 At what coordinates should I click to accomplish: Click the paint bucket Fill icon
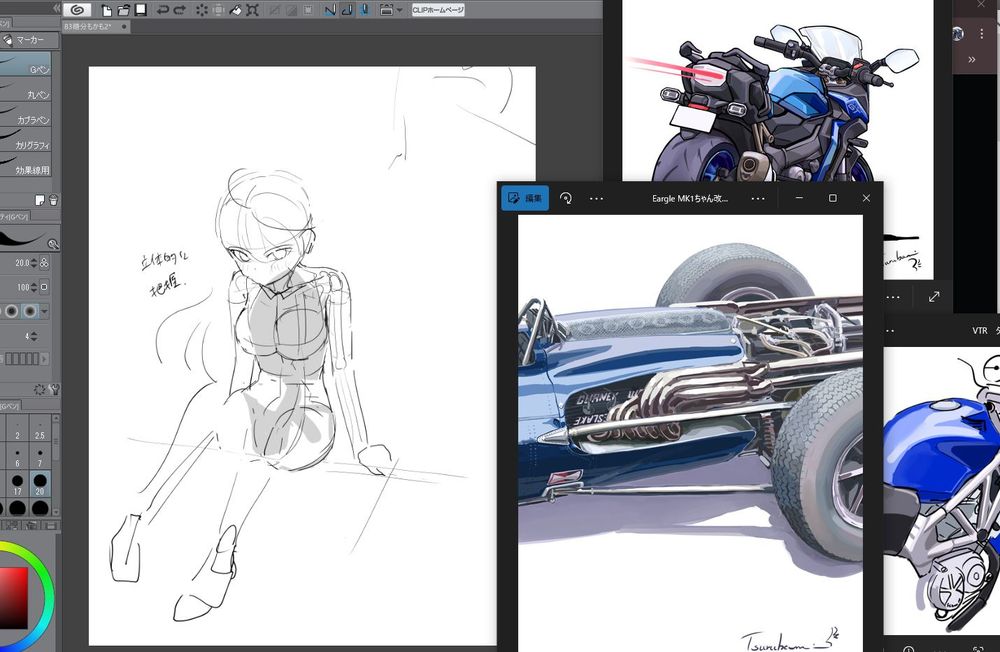234,10
